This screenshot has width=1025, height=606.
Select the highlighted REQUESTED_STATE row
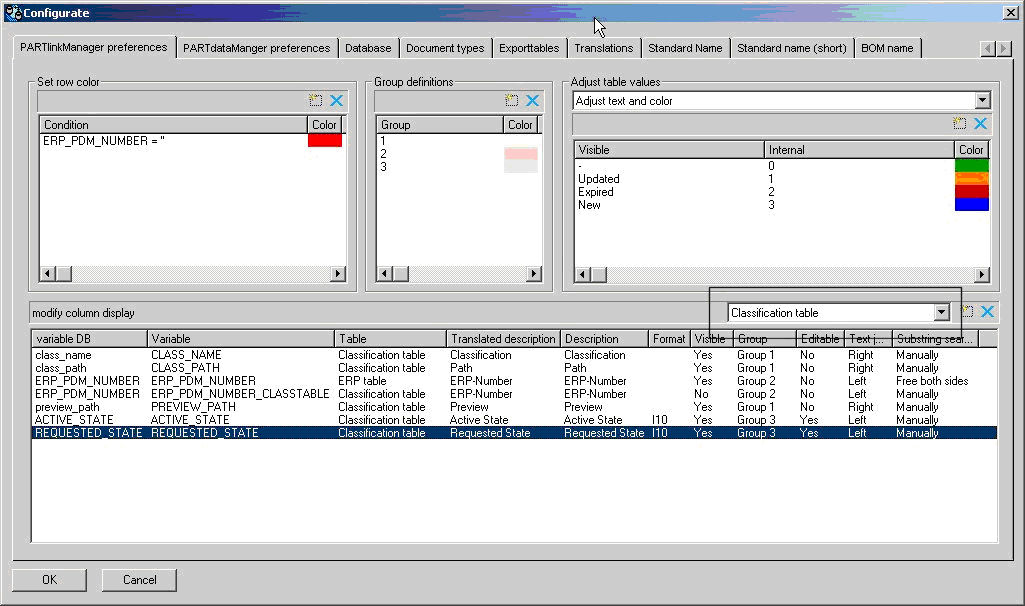click(x=514, y=433)
